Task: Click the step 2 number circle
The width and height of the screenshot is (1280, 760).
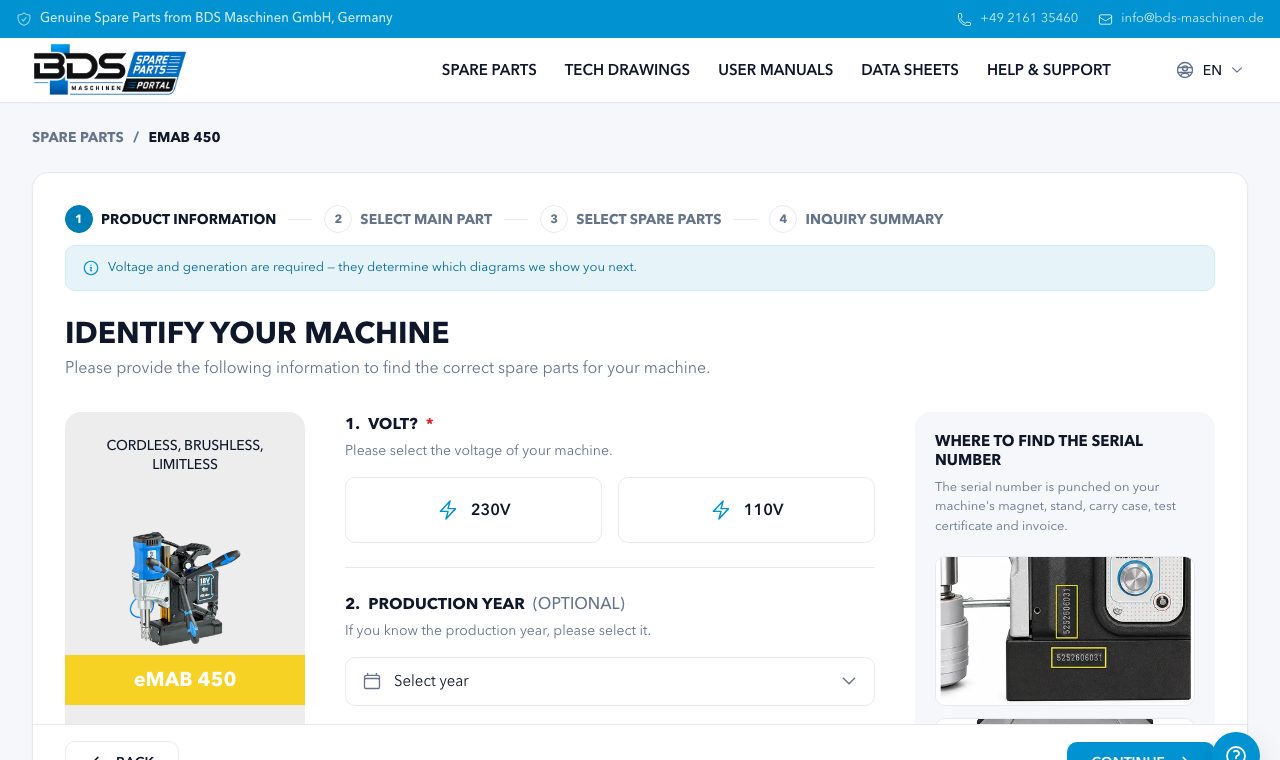Action: click(338, 219)
